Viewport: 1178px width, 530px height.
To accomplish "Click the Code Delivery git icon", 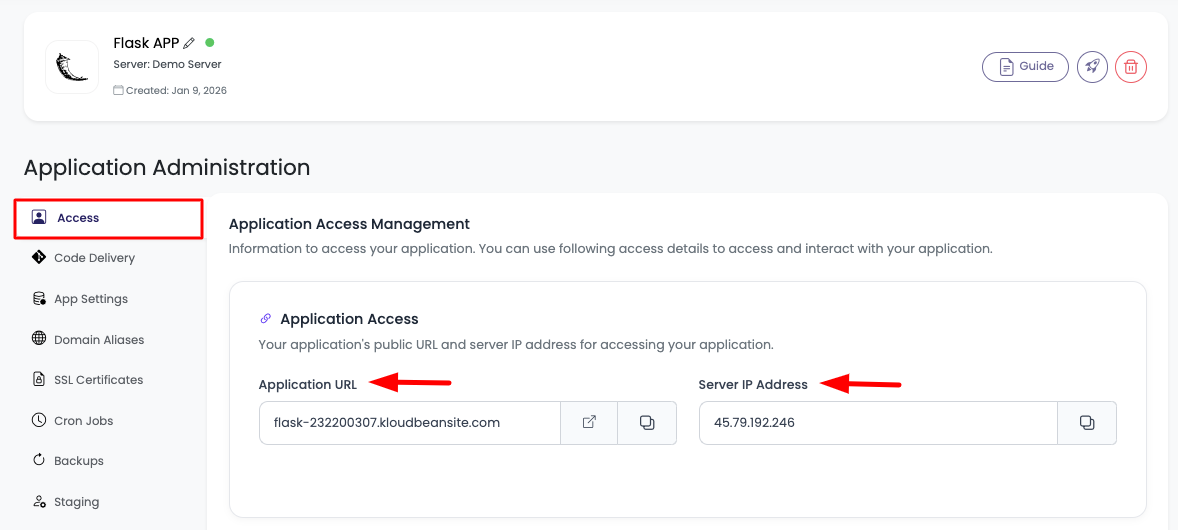I will click(x=38, y=257).
